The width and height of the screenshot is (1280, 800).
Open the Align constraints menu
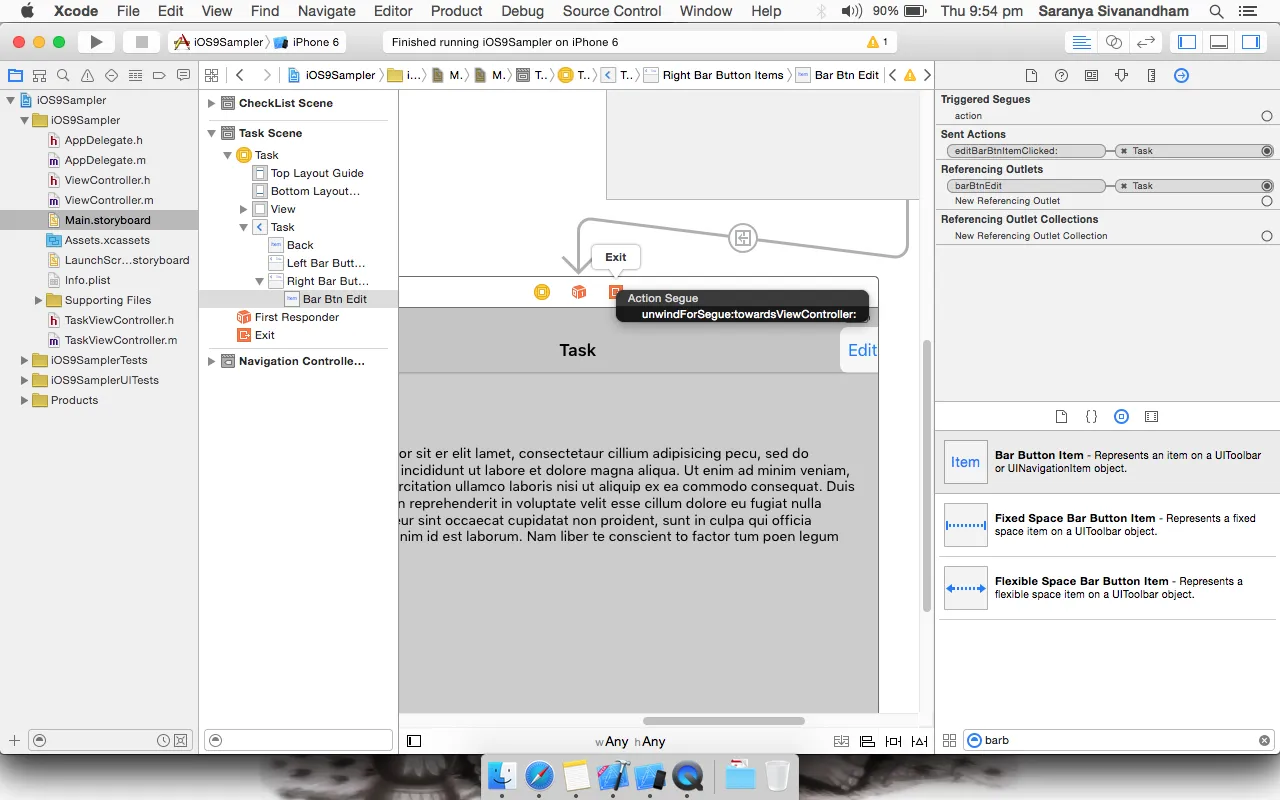[867, 741]
